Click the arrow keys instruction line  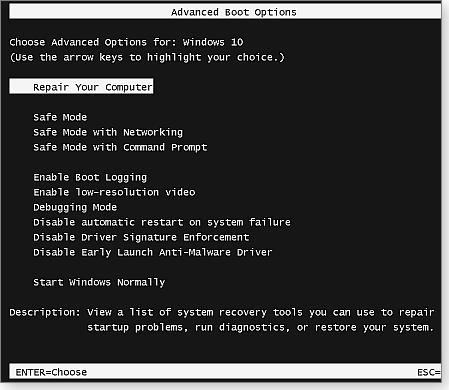click(147, 57)
